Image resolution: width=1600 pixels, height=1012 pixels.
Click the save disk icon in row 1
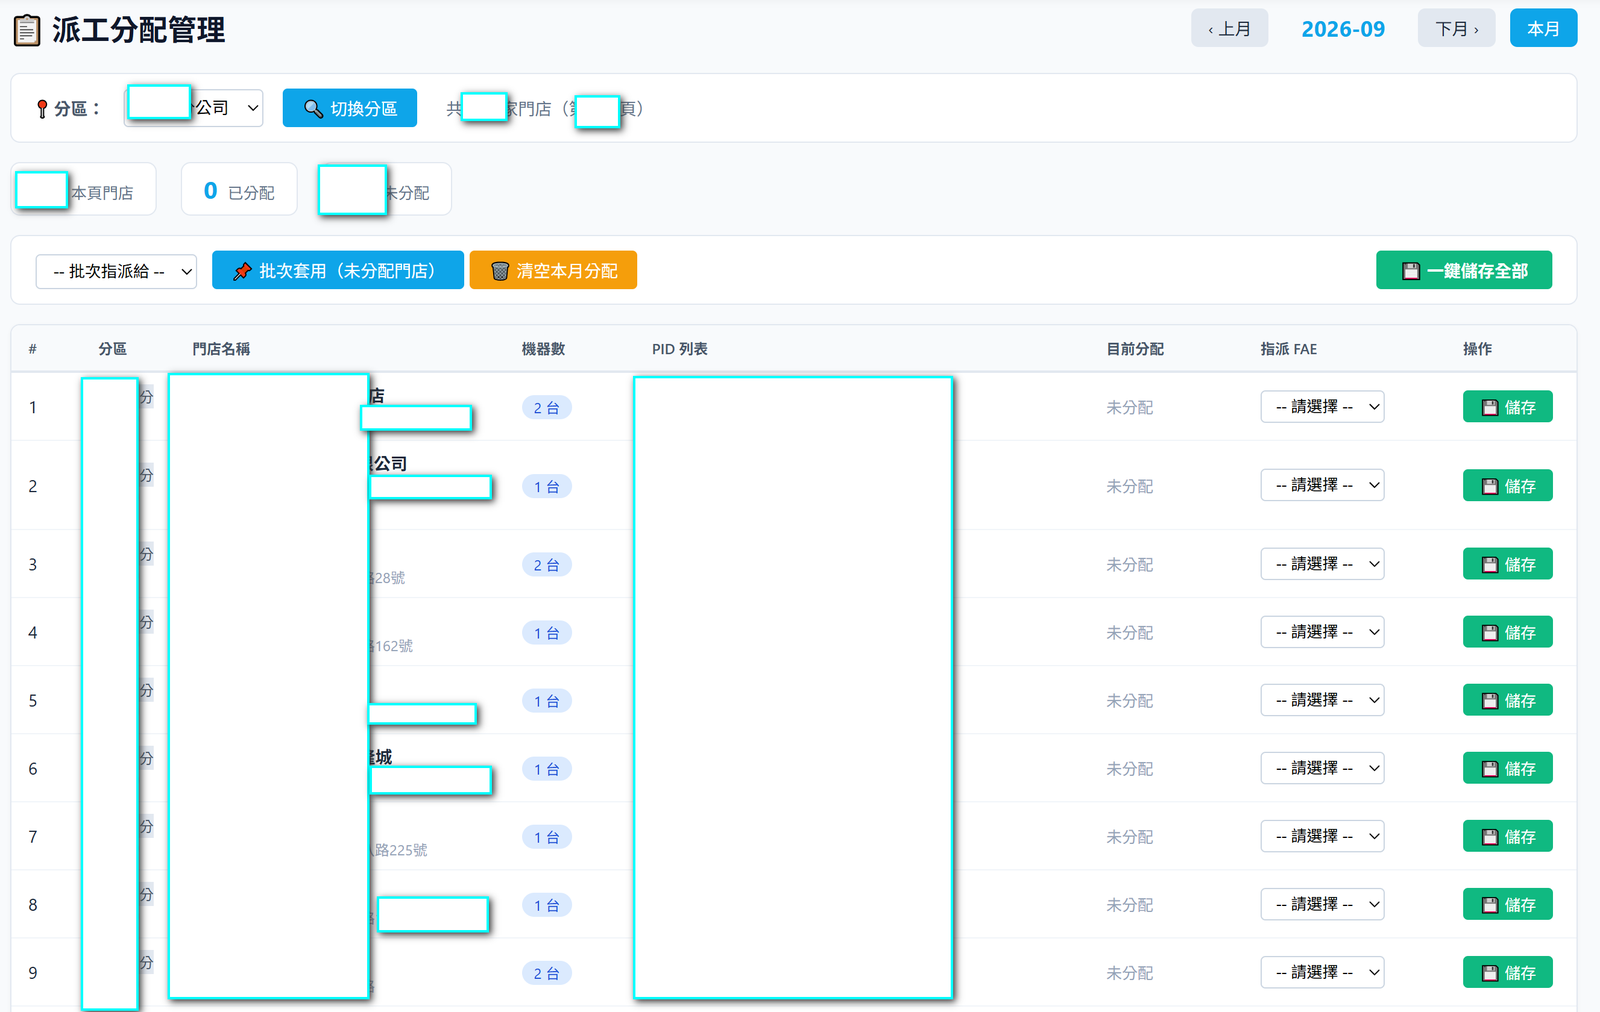tap(1490, 408)
